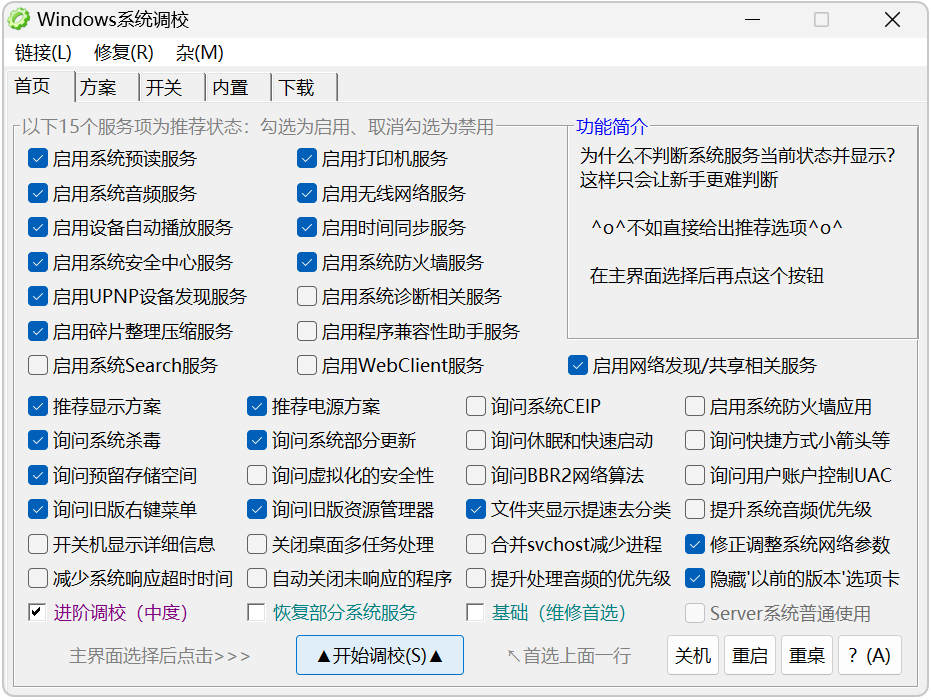Image resolution: width=931 pixels, height=700 pixels.
Task: Enable 启用系统Search服务
Action: coord(38,365)
